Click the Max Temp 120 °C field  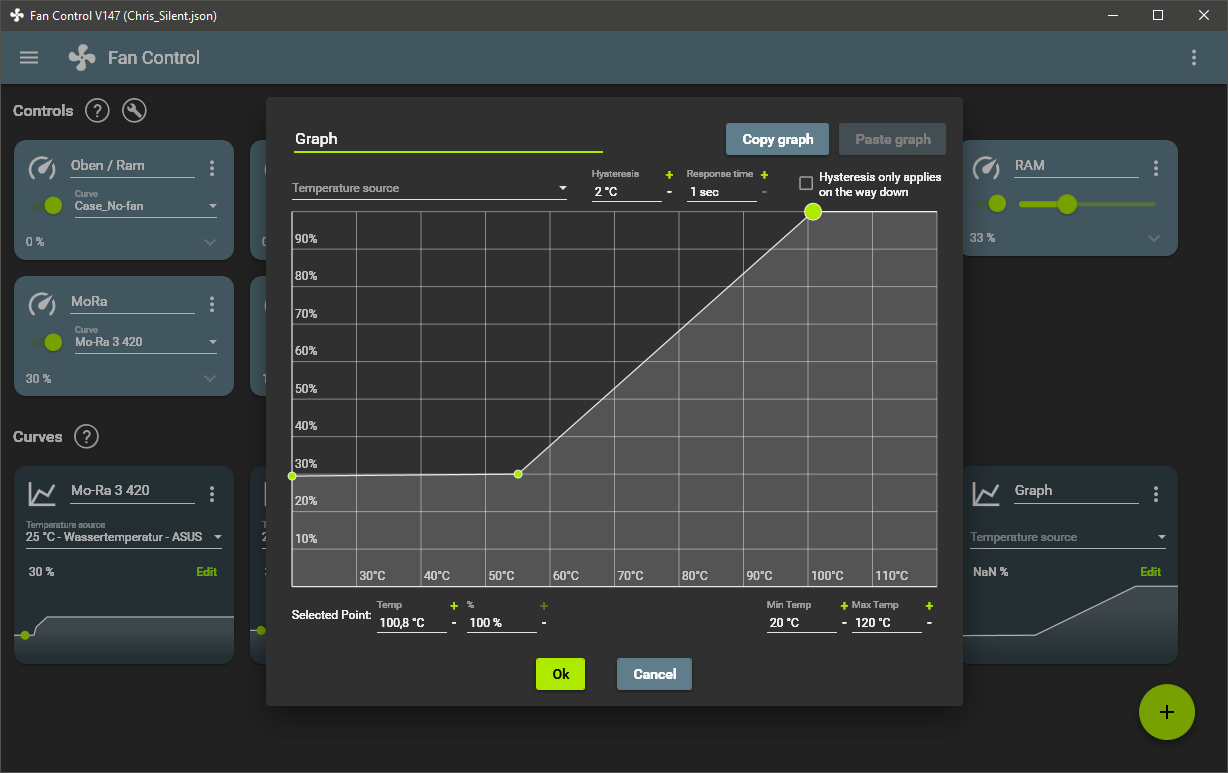[886, 622]
